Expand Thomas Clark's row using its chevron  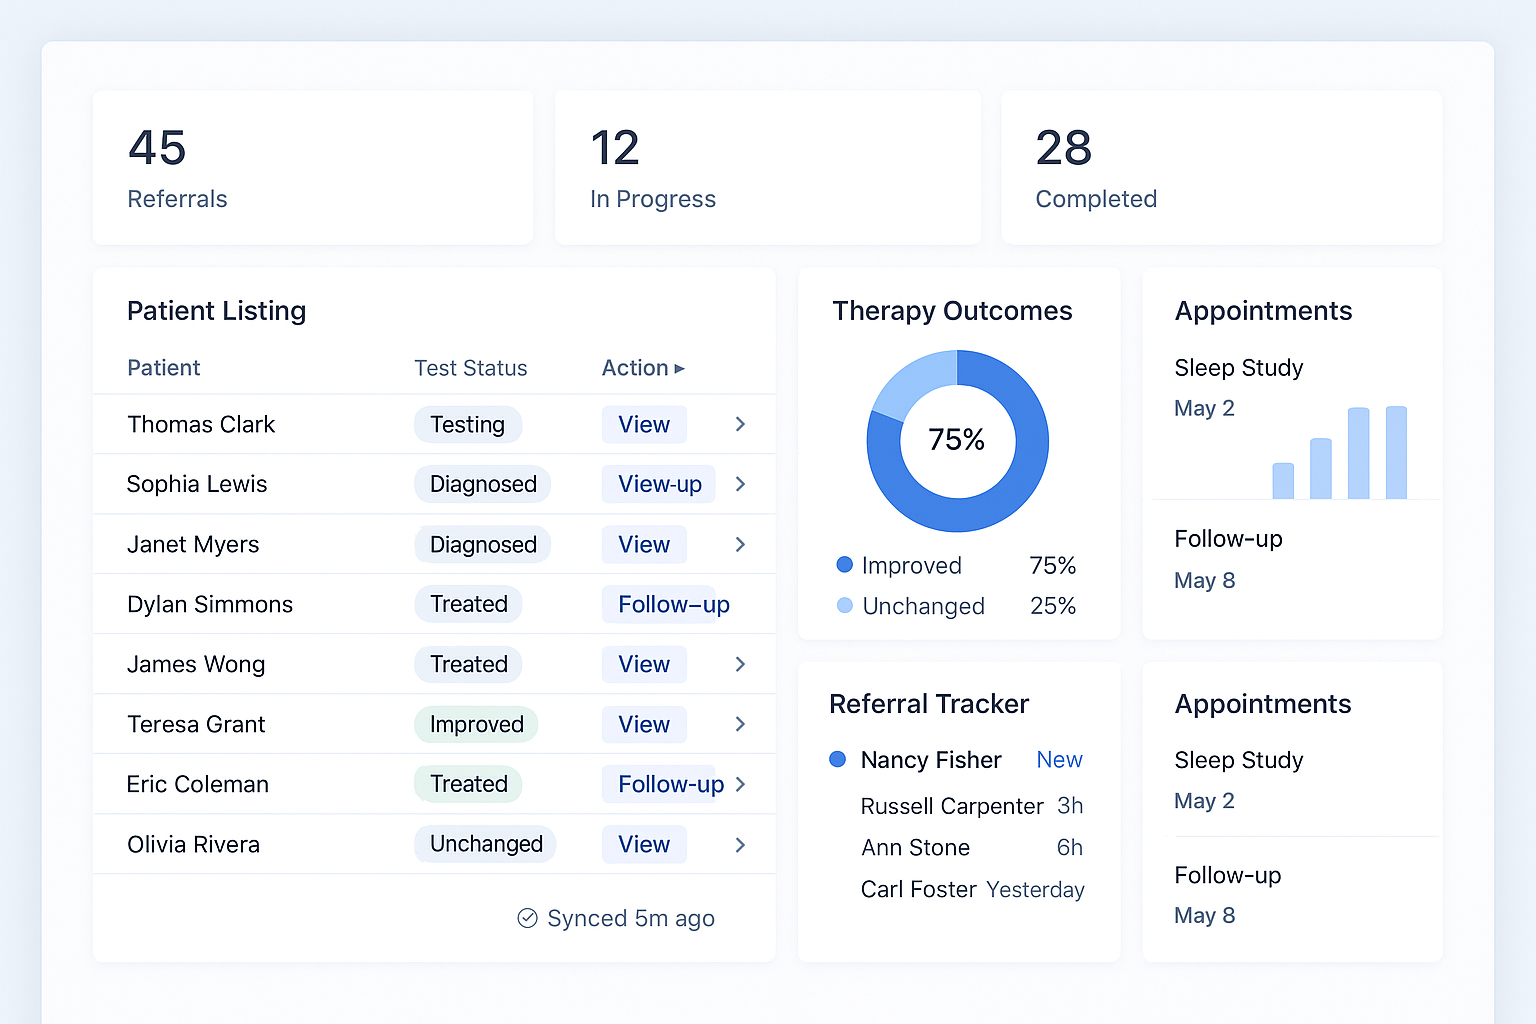click(740, 424)
